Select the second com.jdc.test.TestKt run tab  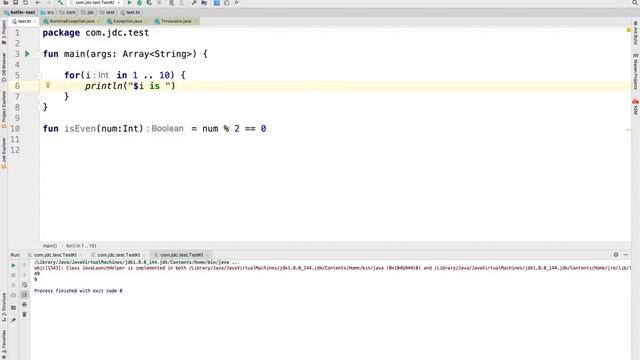118,255
